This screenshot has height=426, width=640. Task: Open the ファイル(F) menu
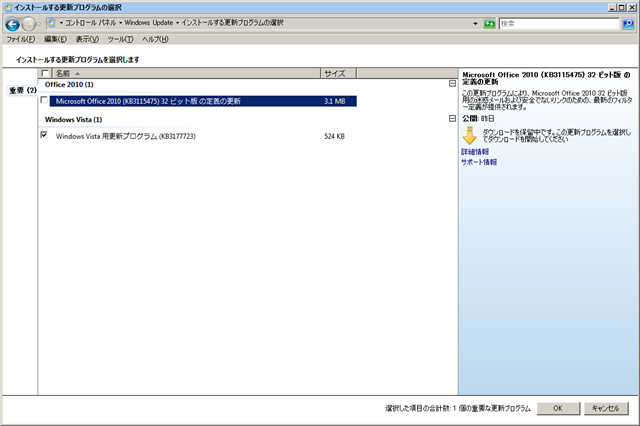[x=21, y=39]
